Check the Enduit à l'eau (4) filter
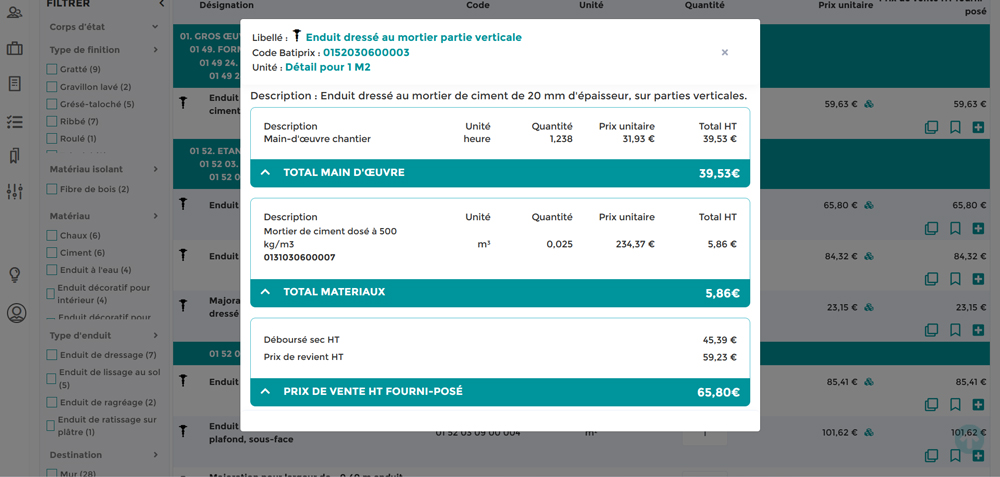 [x=52, y=270]
